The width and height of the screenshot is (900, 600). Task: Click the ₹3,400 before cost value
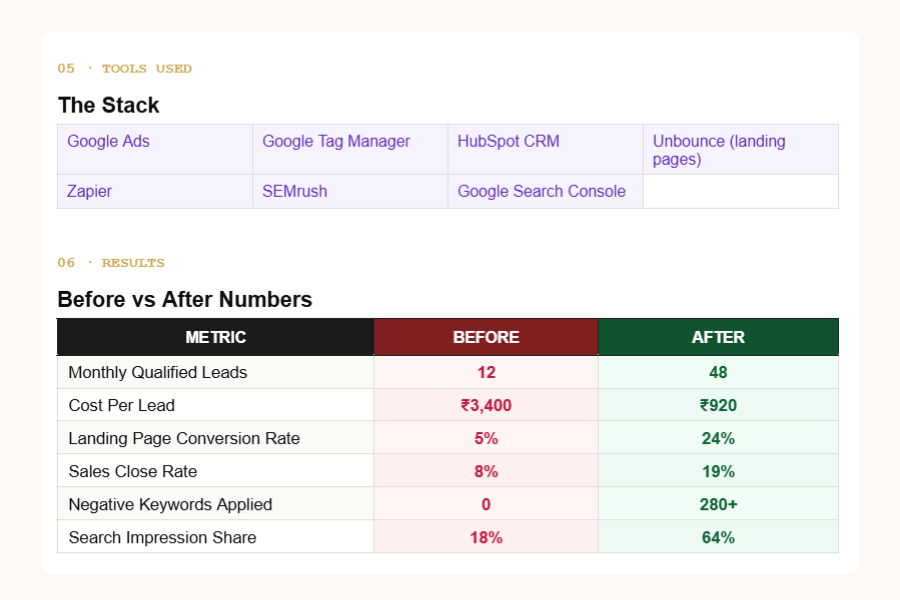pos(486,405)
